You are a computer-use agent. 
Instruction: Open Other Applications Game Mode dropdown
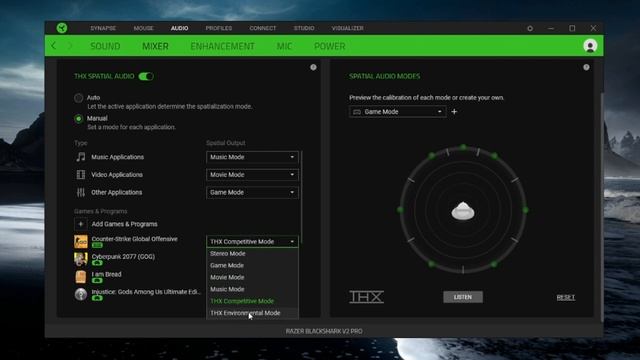[252, 192]
